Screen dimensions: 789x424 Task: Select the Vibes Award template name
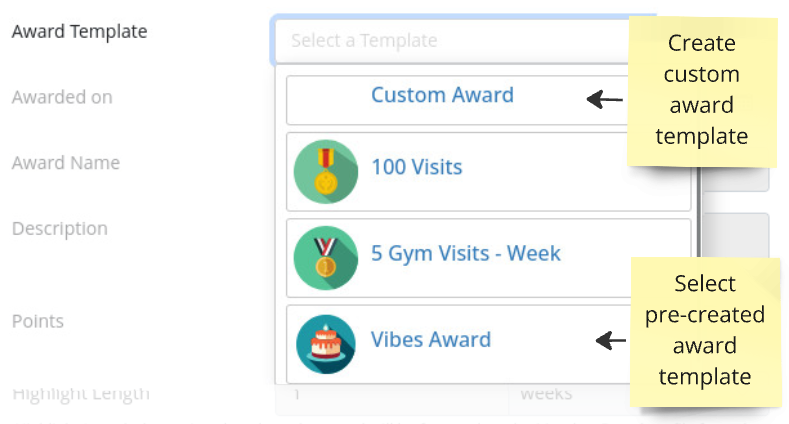430,339
